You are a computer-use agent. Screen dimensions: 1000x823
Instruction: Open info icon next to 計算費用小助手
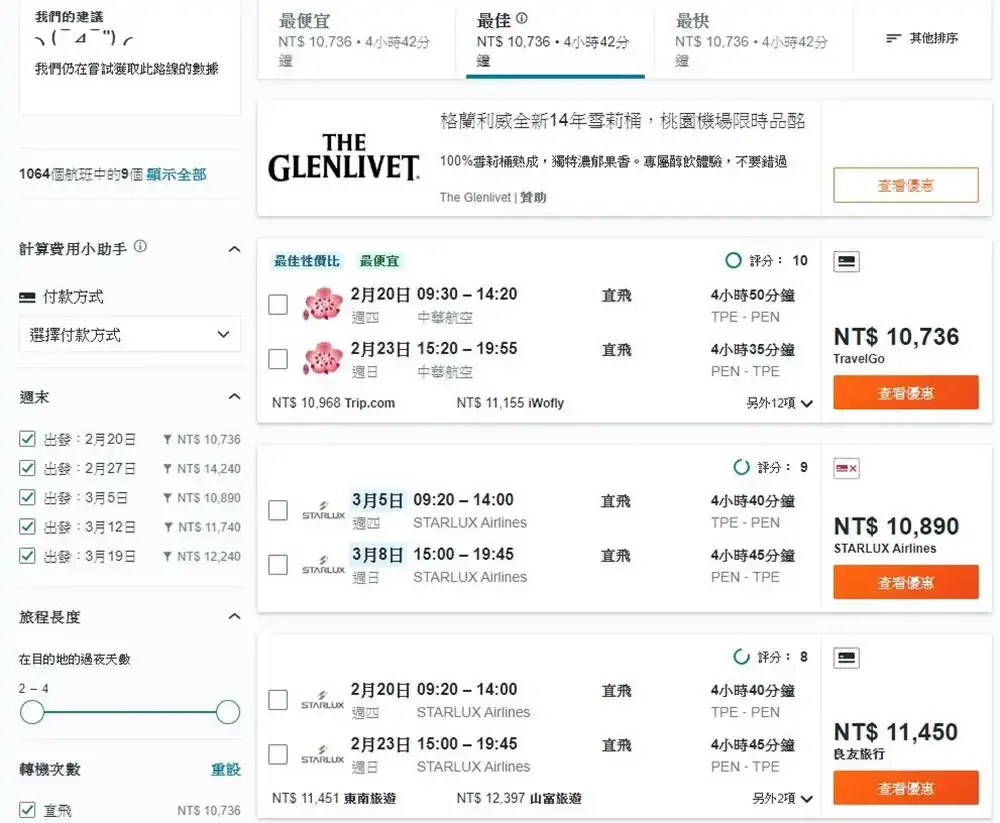click(140, 247)
